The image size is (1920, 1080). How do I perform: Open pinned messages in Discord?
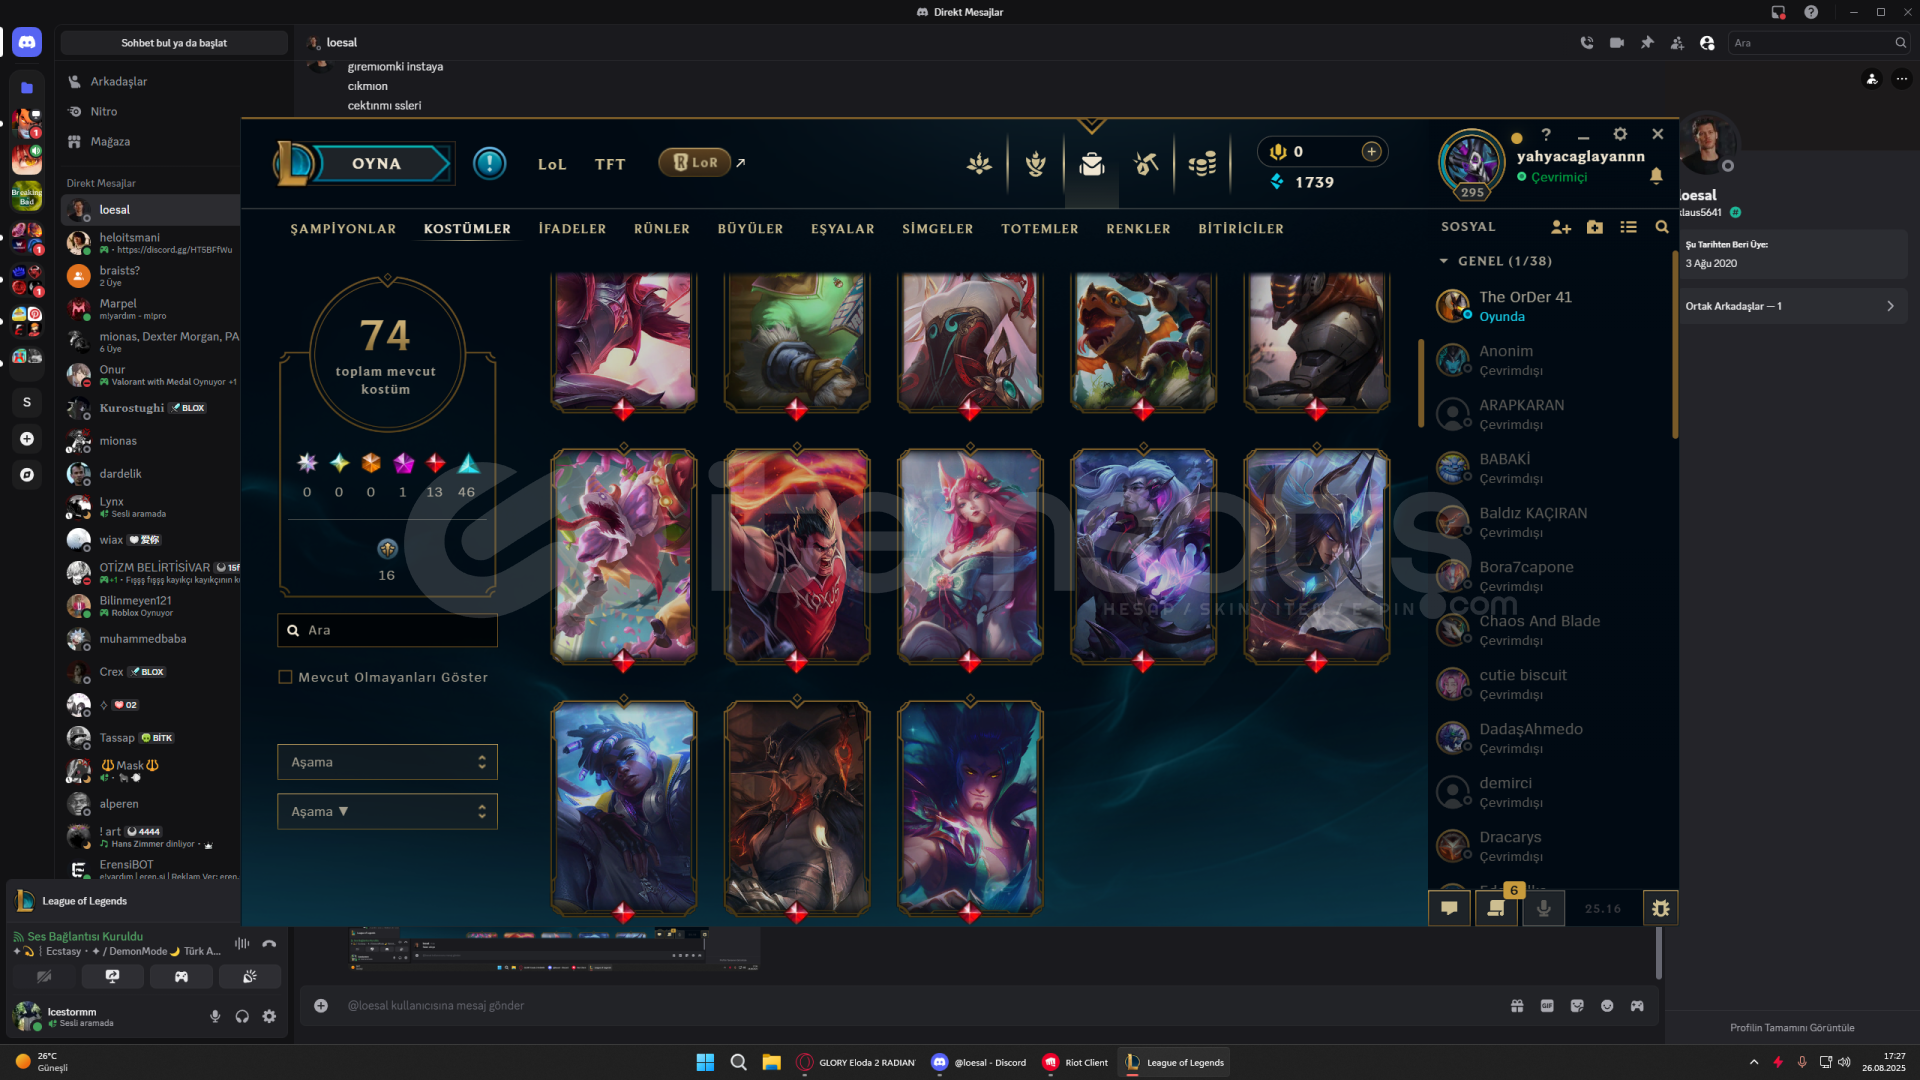(1647, 43)
